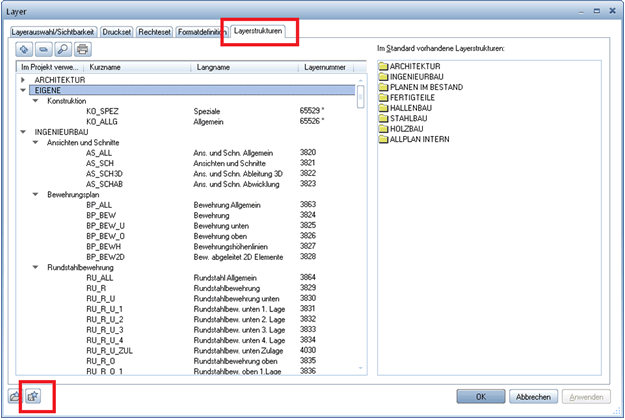This screenshot has width=625, height=420.
Task: Select the PLANEN IM BESTAND folder
Action: 421,87
